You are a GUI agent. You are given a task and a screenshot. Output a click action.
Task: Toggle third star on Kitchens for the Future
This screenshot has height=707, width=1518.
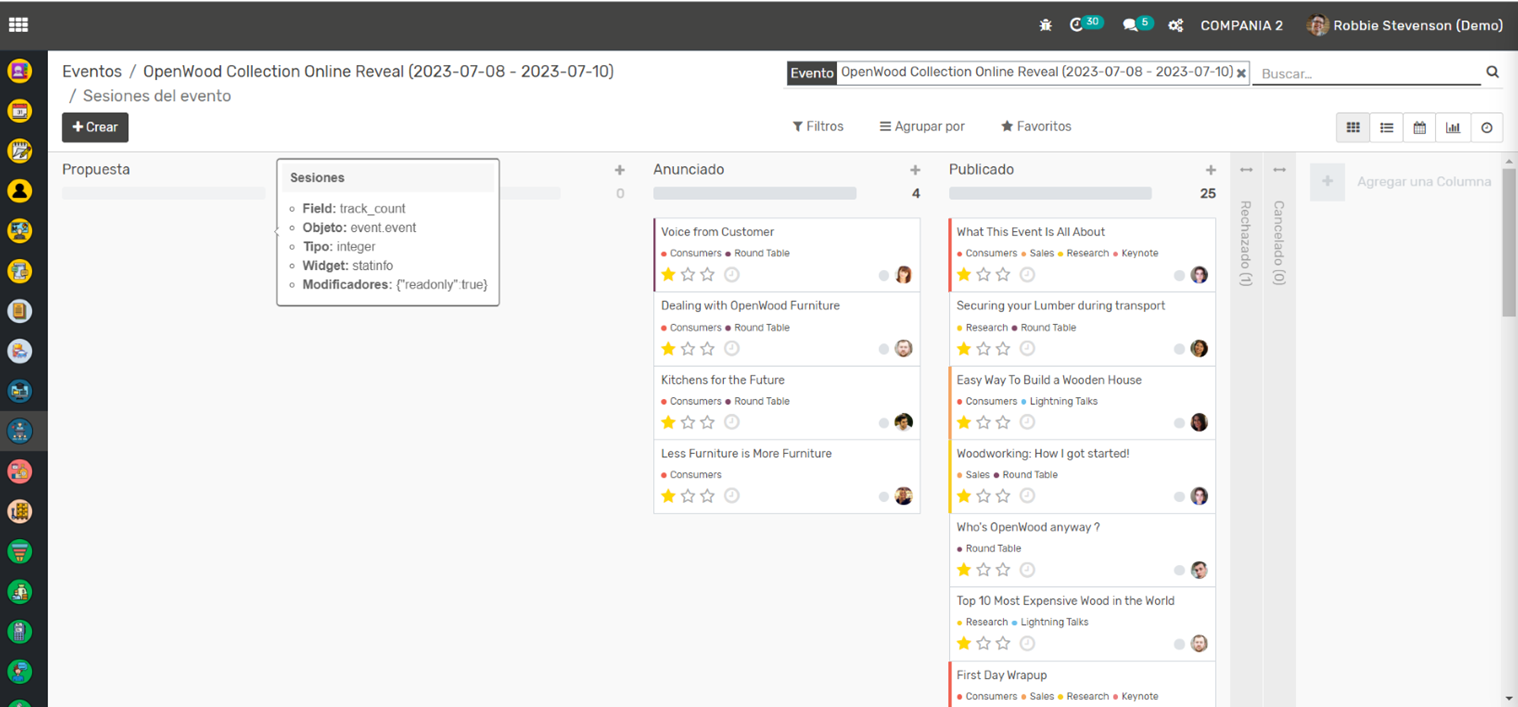click(708, 422)
